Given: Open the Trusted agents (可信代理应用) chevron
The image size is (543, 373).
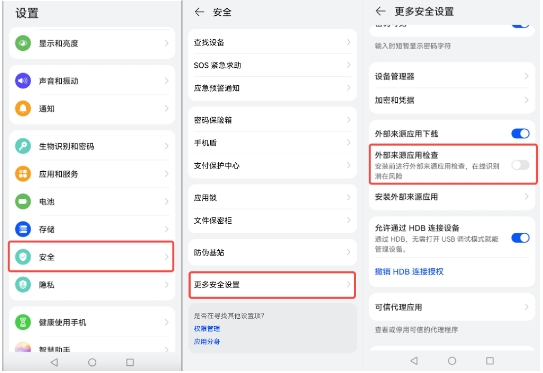Looking at the screenshot, I should pos(526,307).
